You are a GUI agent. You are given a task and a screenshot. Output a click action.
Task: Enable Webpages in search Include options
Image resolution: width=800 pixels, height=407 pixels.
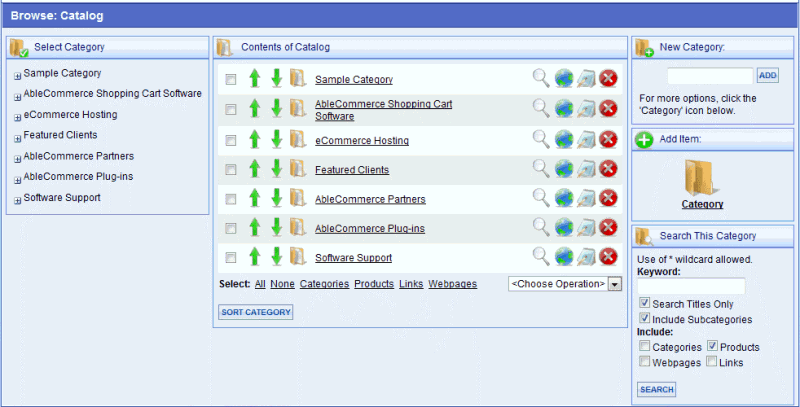645,362
